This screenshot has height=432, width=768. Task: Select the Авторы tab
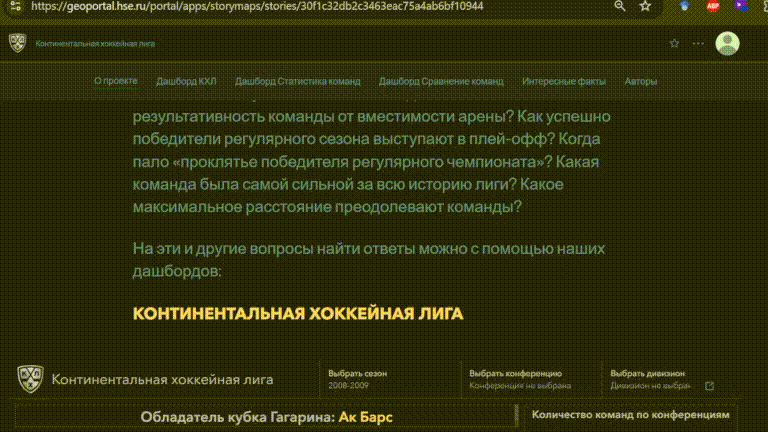pyautogui.click(x=641, y=82)
